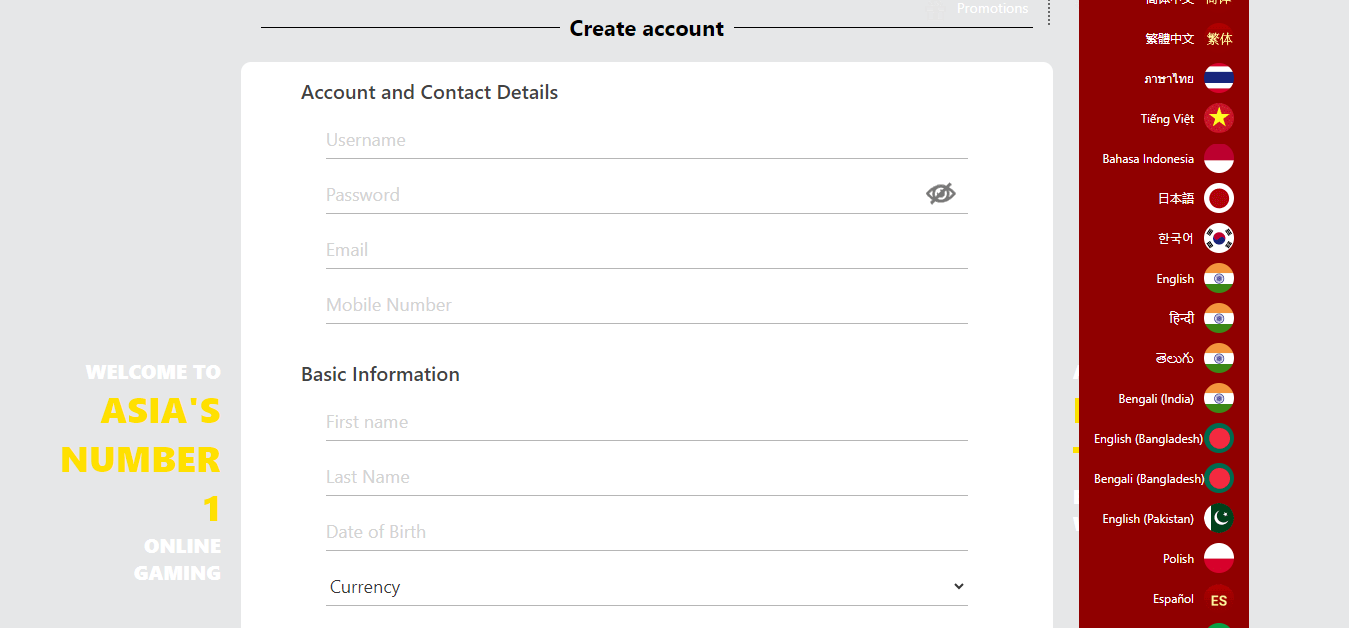Open the Date of Birth picker field
This screenshot has width=1349, height=628.
click(646, 532)
